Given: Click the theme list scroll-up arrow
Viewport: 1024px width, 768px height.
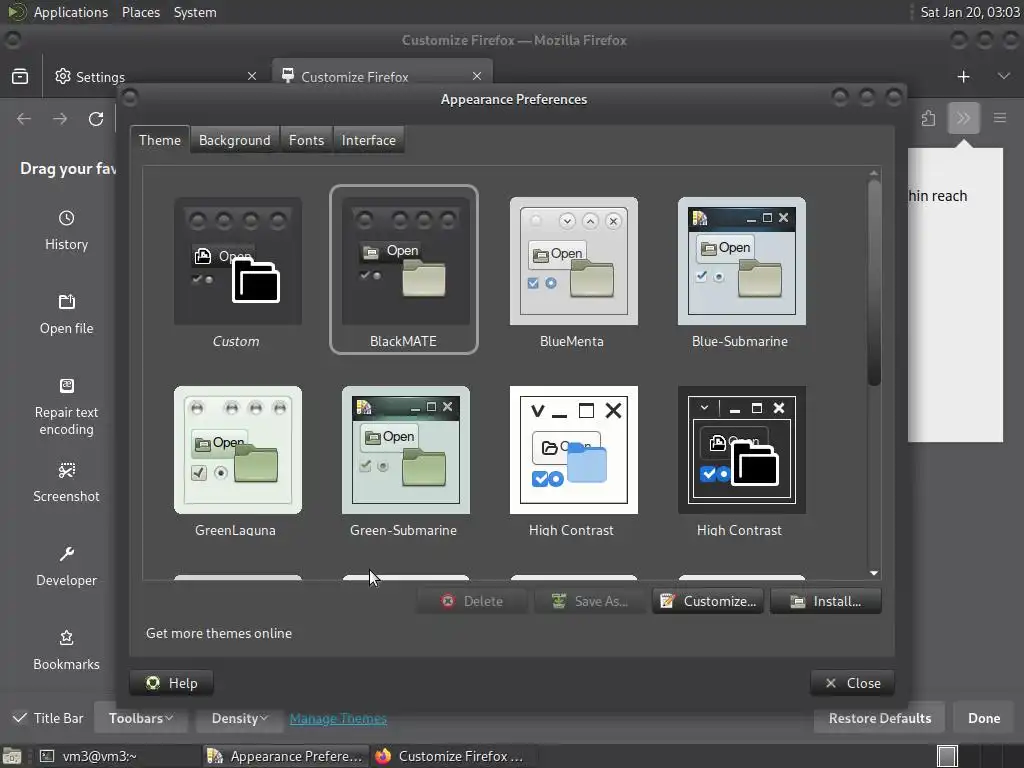Looking at the screenshot, I should point(874,173).
